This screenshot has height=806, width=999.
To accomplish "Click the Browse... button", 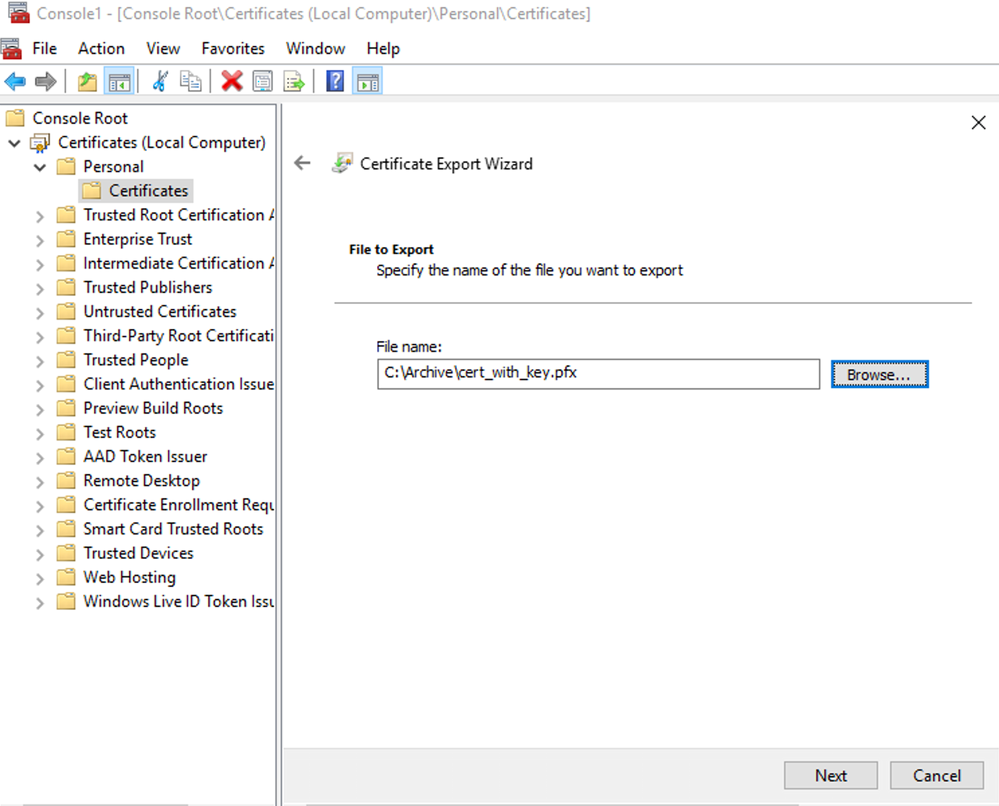I will tap(879, 375).
